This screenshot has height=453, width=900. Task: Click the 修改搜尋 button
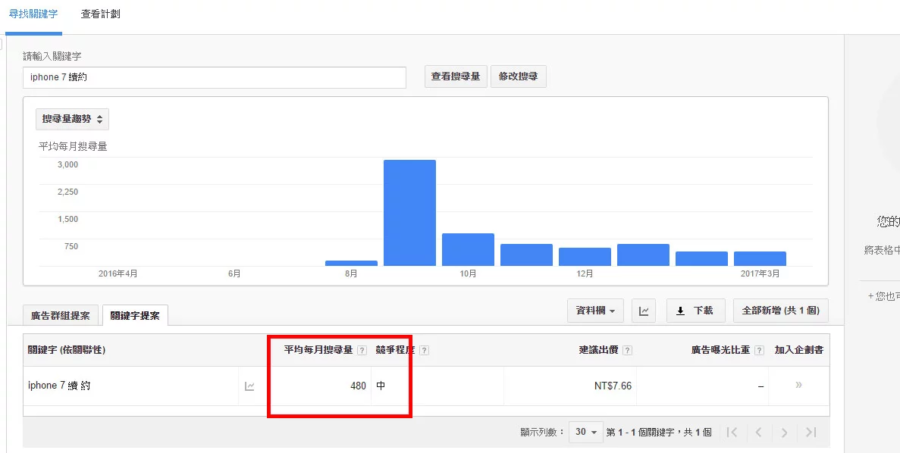pyautogui.click(x=519, y=77)
